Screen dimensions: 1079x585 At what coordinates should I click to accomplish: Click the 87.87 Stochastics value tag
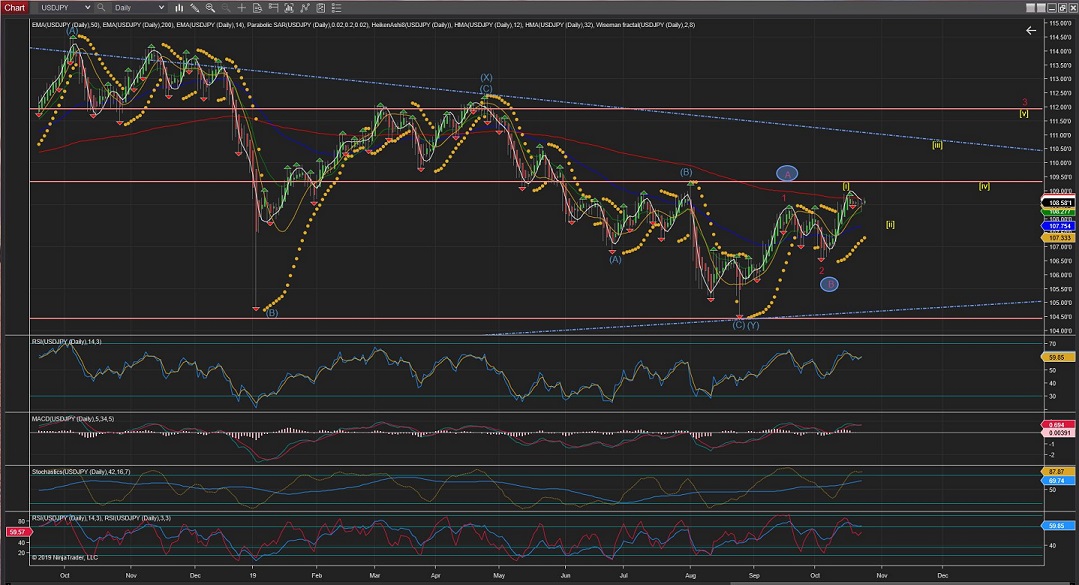[x=1056, y=471]
